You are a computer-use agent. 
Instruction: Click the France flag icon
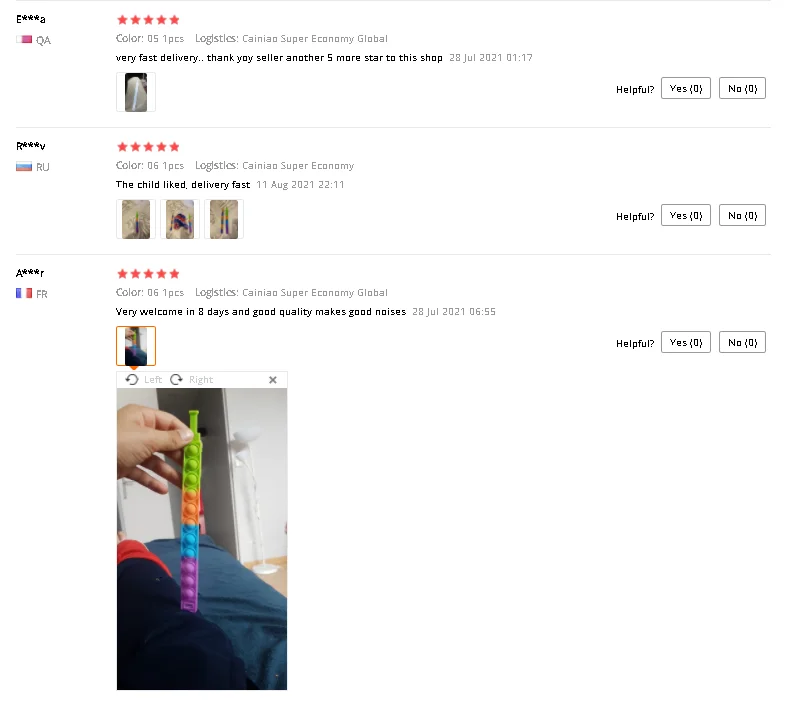click(x=24, y=293)
